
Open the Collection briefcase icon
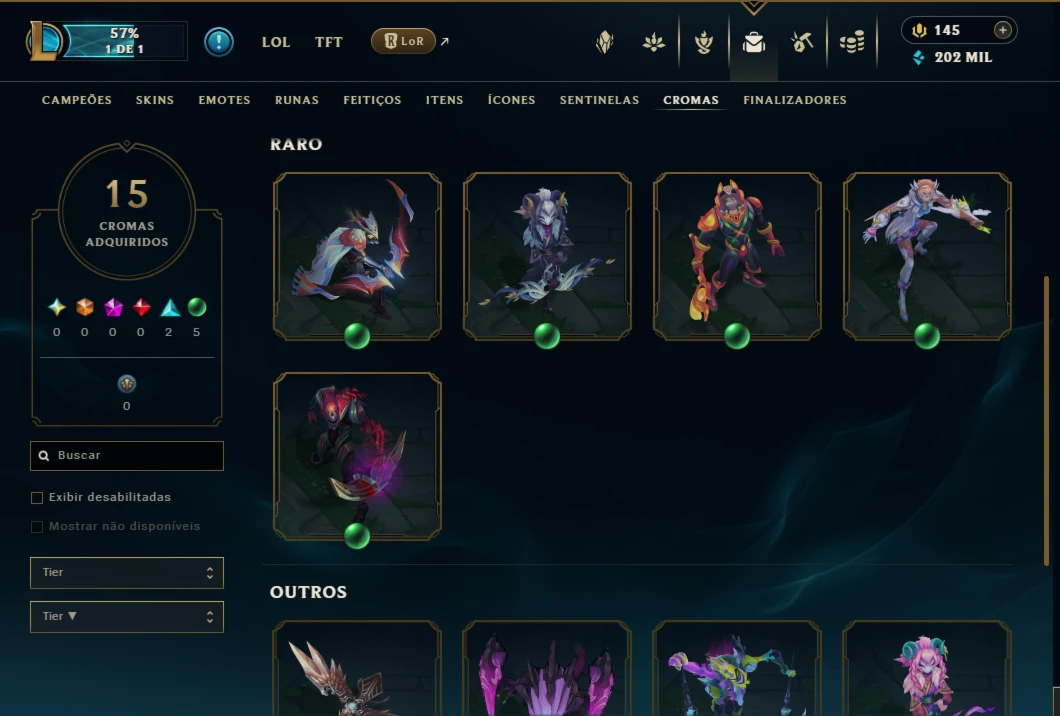click(x=754, y=43)
